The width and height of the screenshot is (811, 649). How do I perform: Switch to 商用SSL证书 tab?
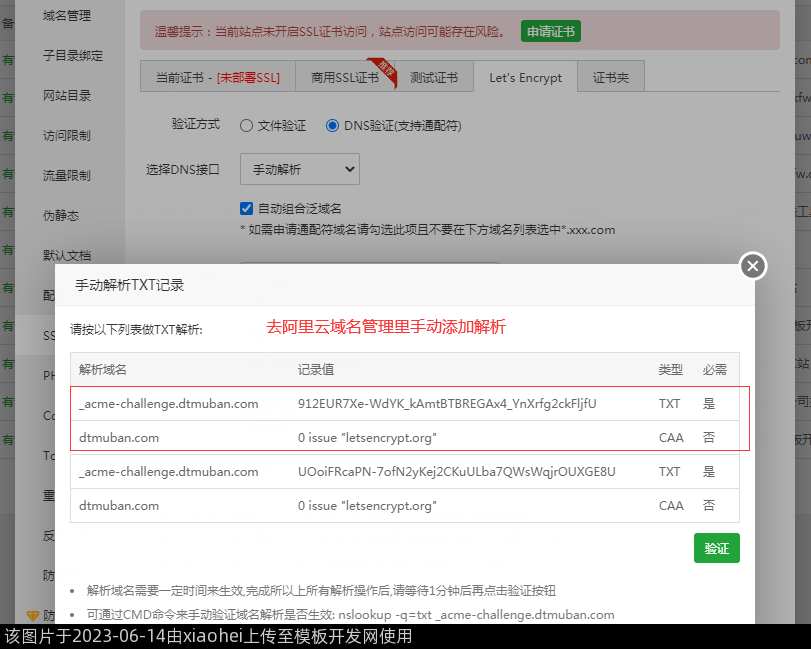344,77
